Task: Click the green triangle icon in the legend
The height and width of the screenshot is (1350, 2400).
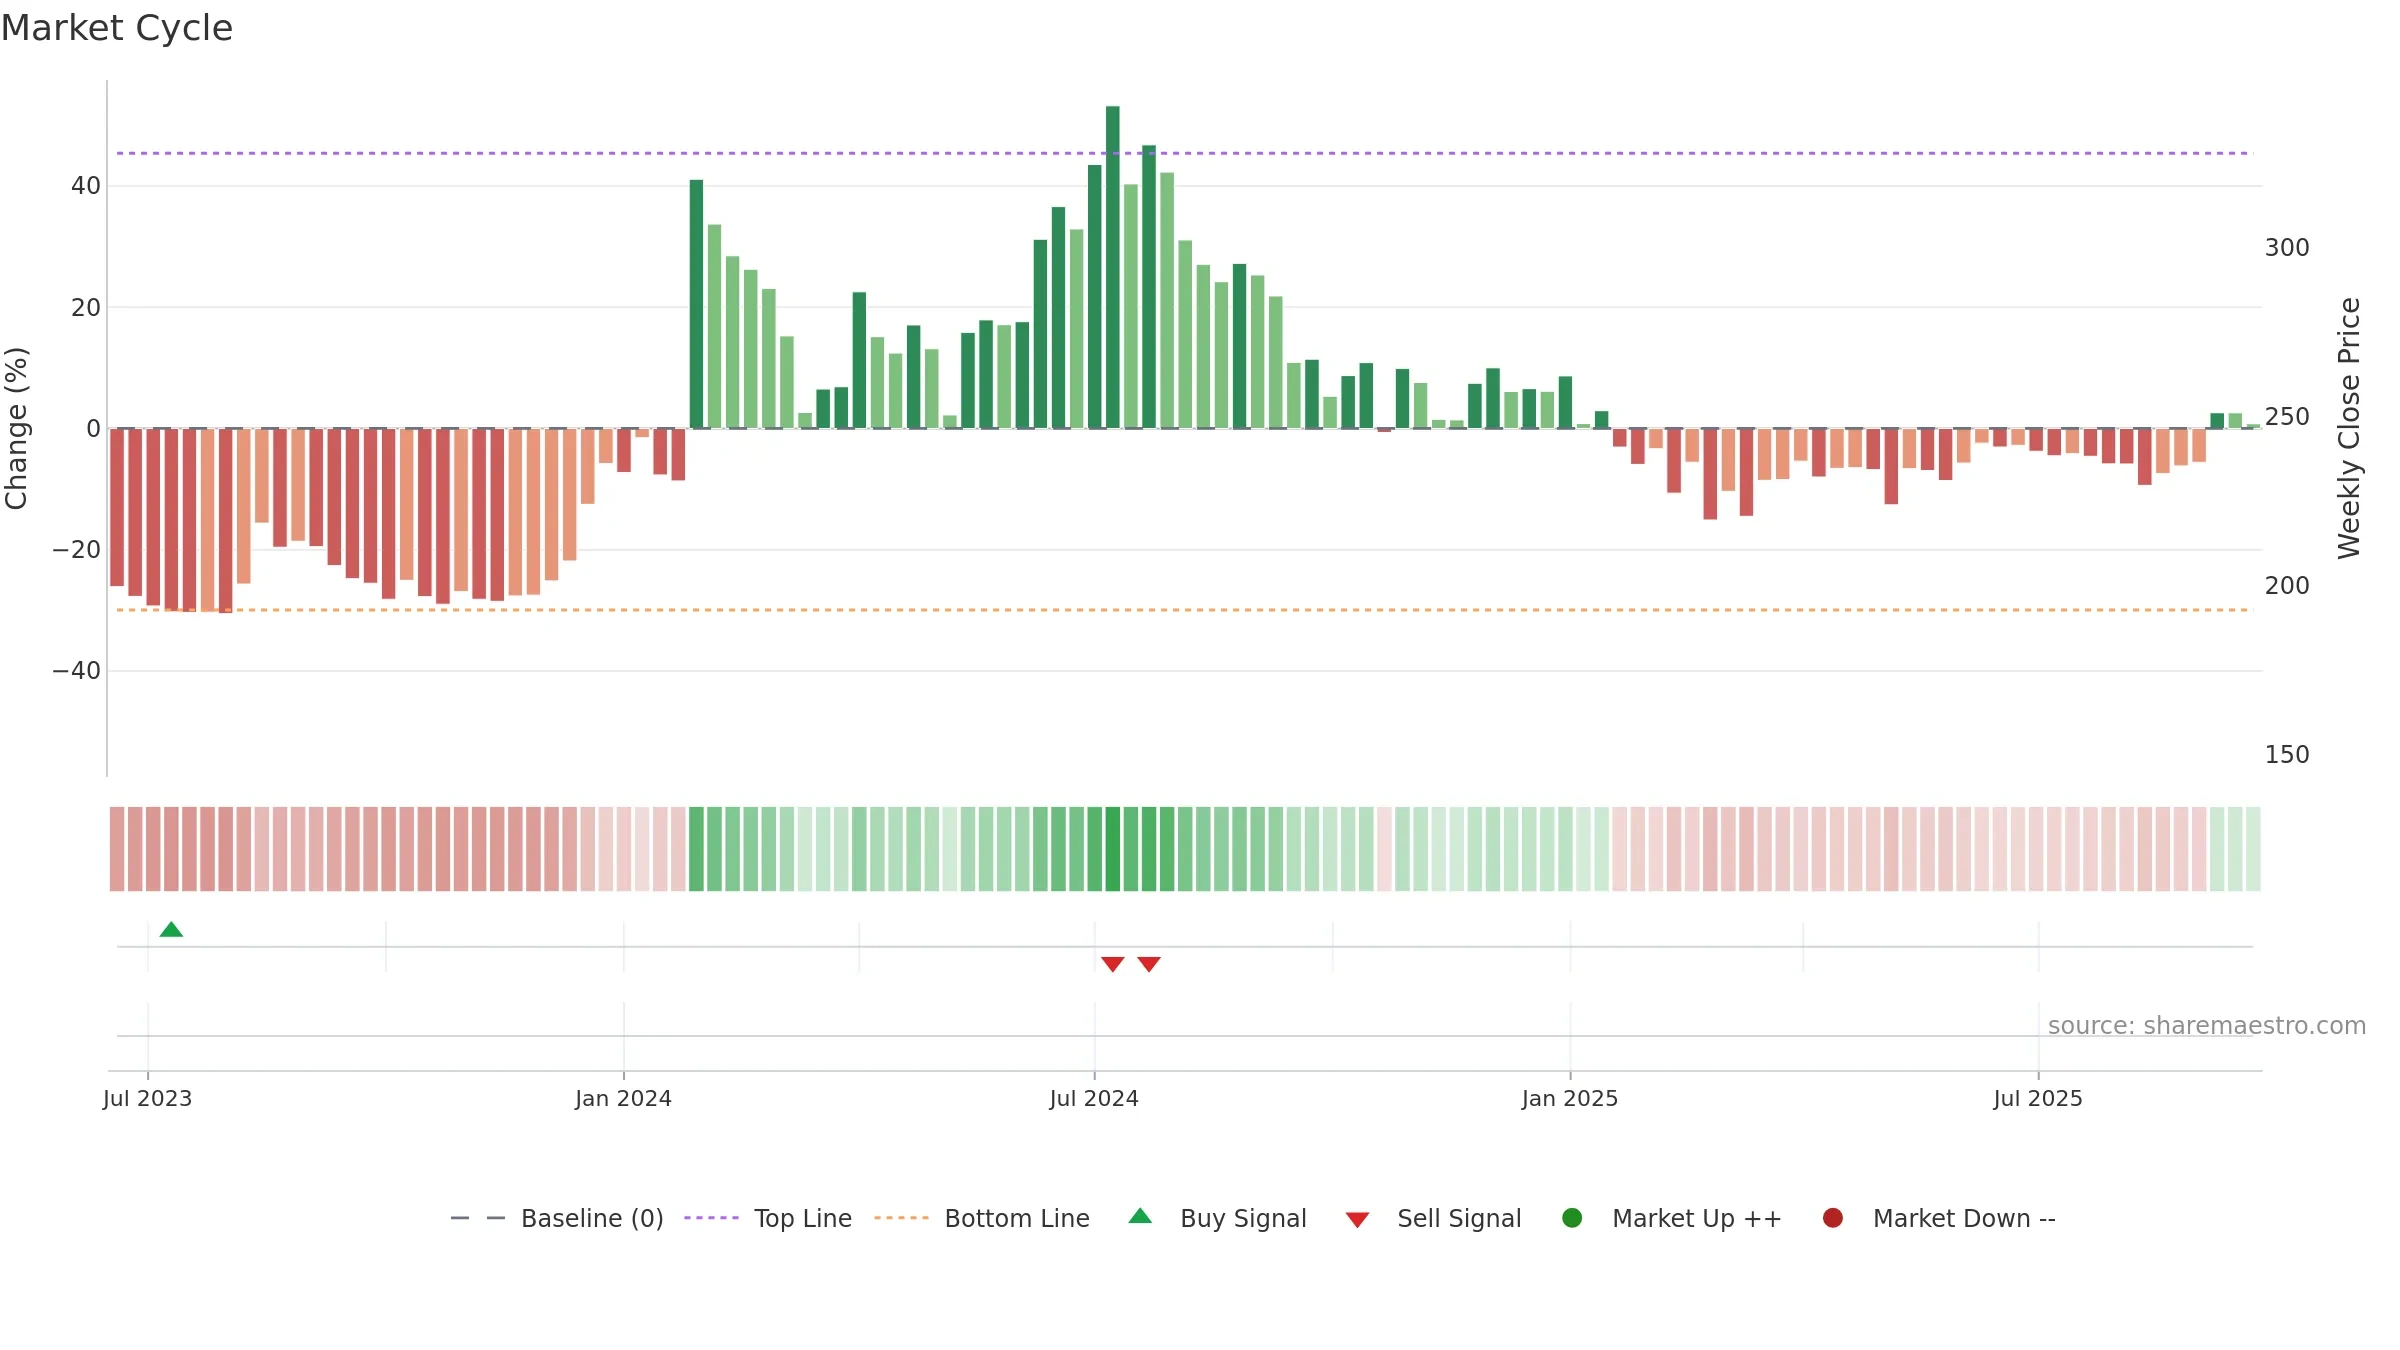Action: tap(1140, 1217)
